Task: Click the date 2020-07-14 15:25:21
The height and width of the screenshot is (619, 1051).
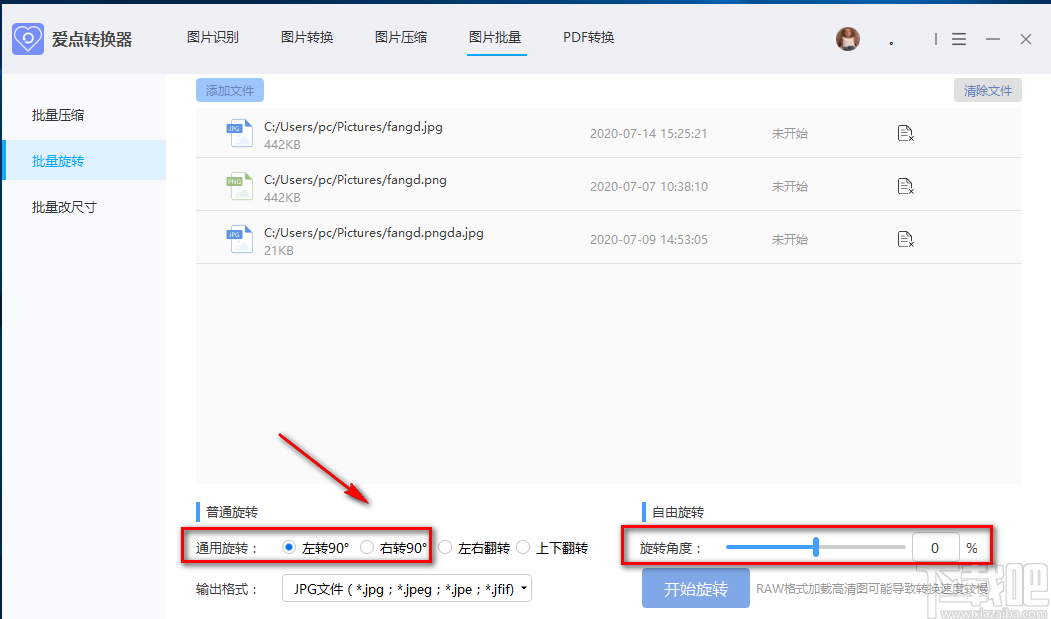Action: pos(648,133)
